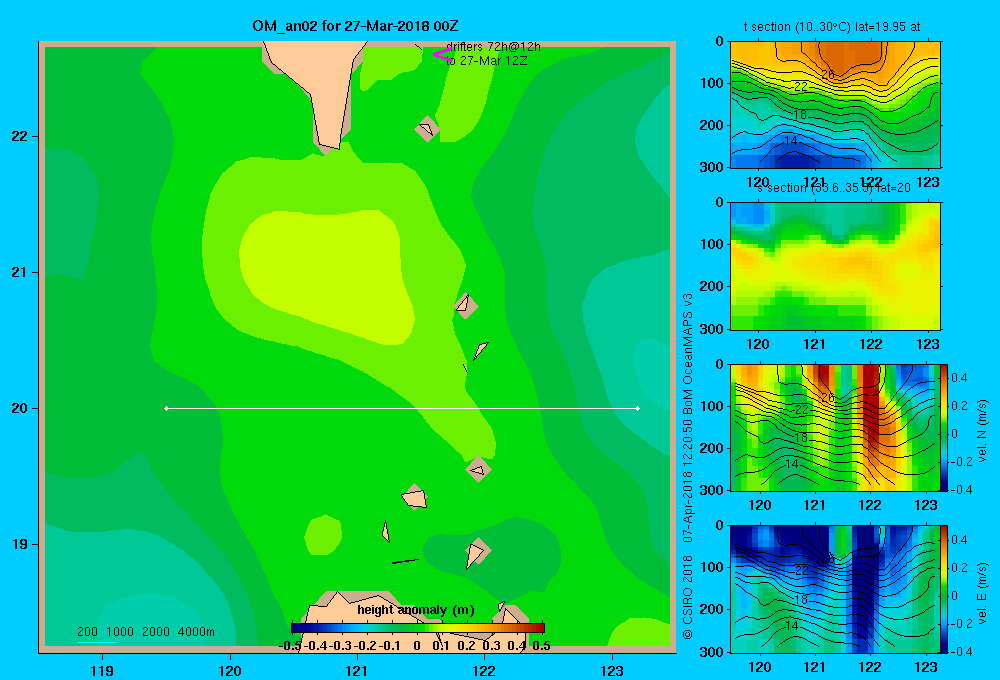Click depth label 300 on temperature section
Screen dimensions: 1000x680
[711, 166]
